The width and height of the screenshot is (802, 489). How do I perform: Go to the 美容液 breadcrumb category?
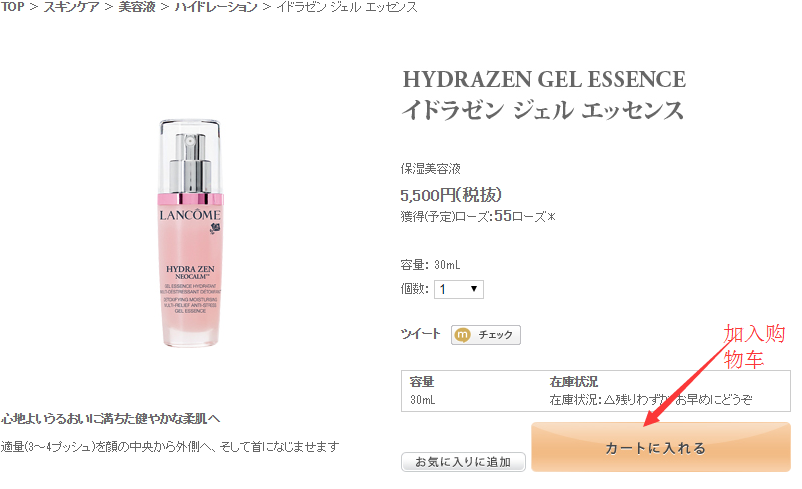[137, 7]
